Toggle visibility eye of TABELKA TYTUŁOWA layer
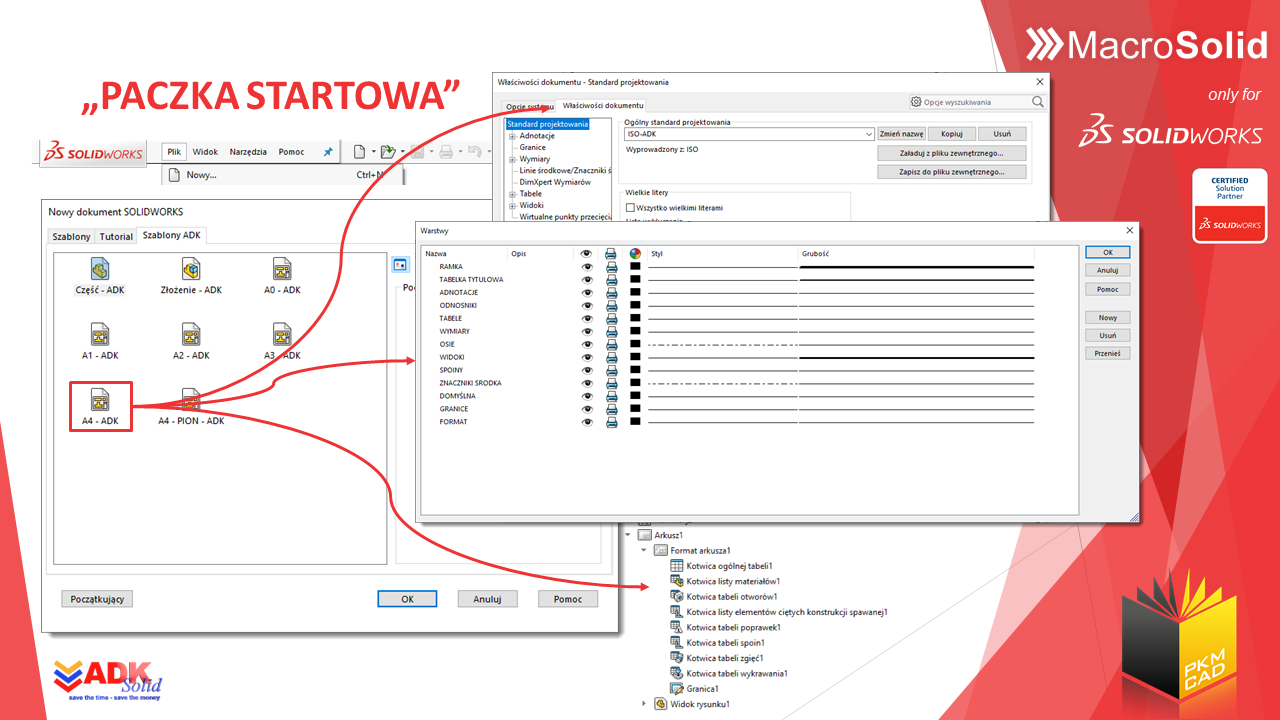The width and height of the screenshot is (1280, 720). tap(587, 280)
